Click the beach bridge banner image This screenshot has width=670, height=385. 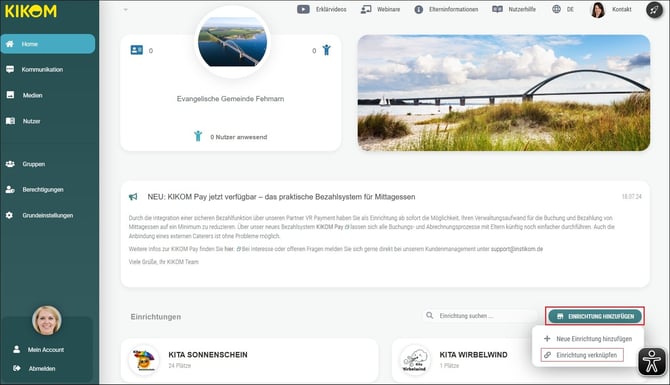click(504, 93)
